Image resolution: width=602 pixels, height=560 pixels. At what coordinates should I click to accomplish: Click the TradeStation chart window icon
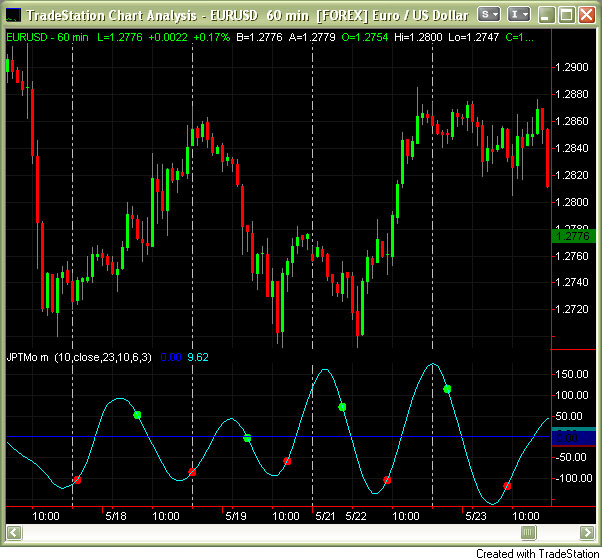13,15
